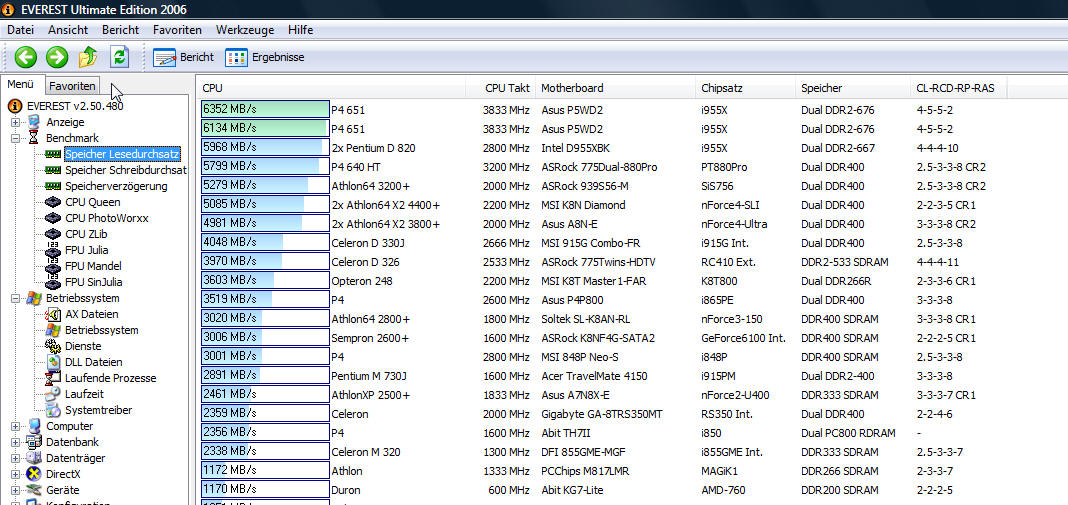1068x505 pixels.
Task: Switch to the Favoriten side tab
Action: click(x=72, y=86)
